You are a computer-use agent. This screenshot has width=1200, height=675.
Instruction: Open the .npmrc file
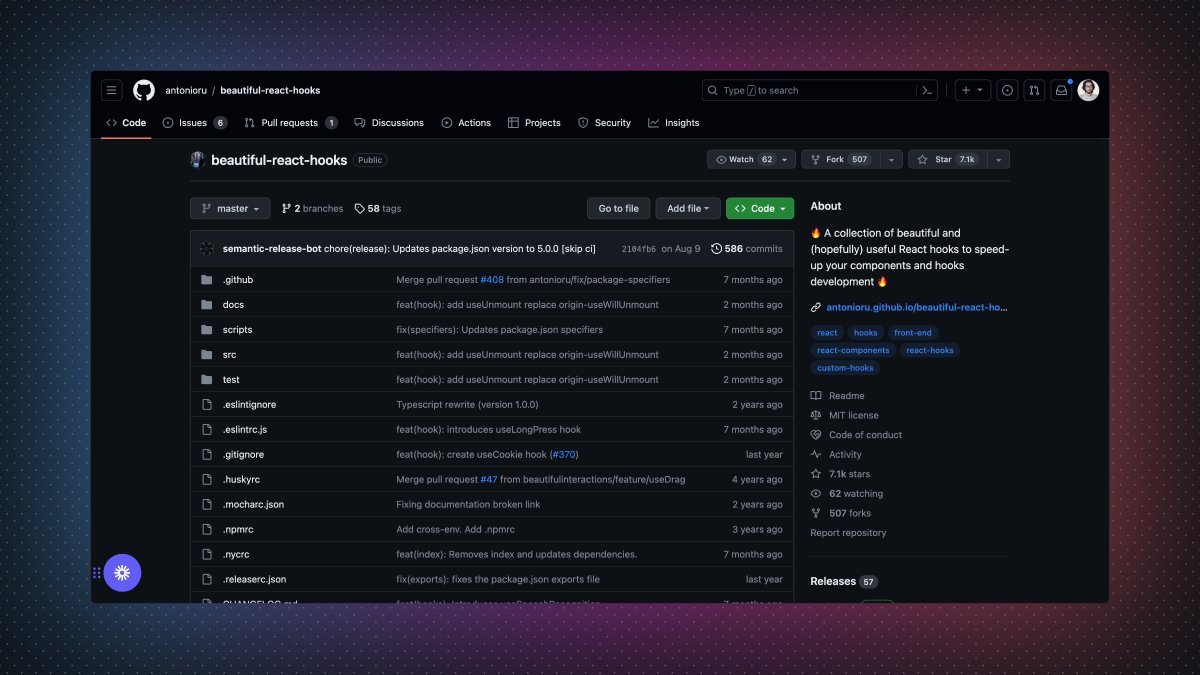[237, 529]
